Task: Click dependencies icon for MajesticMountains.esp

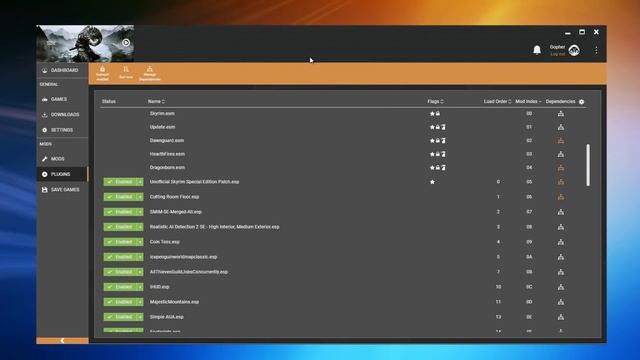Action: (x=561, y=302)
